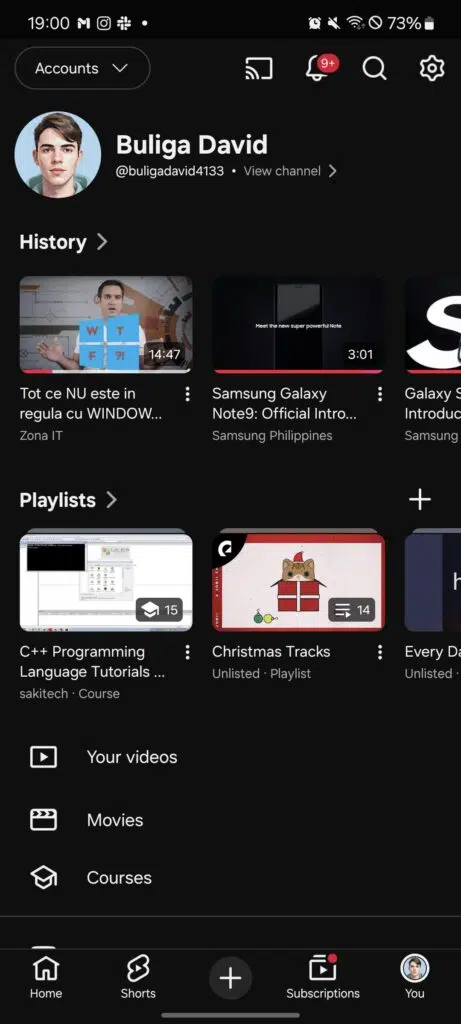Viewport: 461px width, 1024px height.
Task: Open the Movies entry
Action: pyautogui.click(x=230, y=820)
